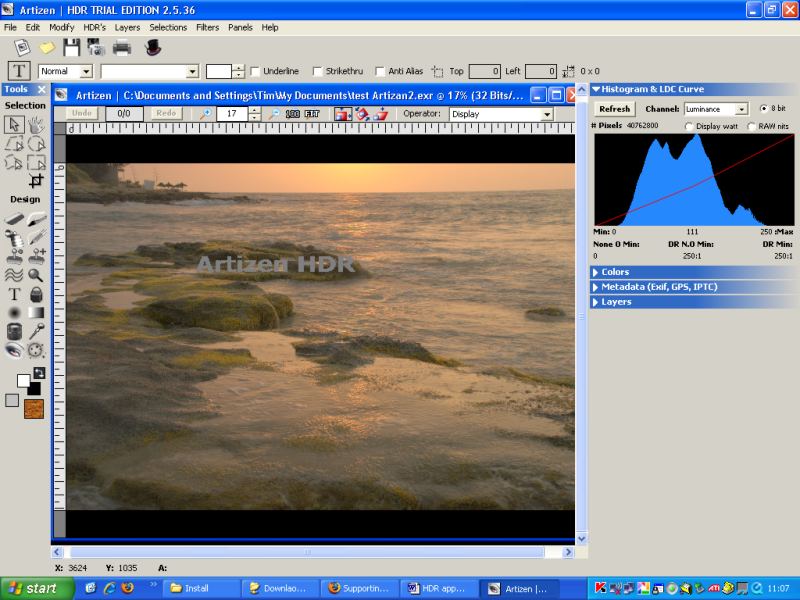This screenshot has width=800, height=600.
Task: Select the clone stamp tool with plus sign
Action: point(36,256)
